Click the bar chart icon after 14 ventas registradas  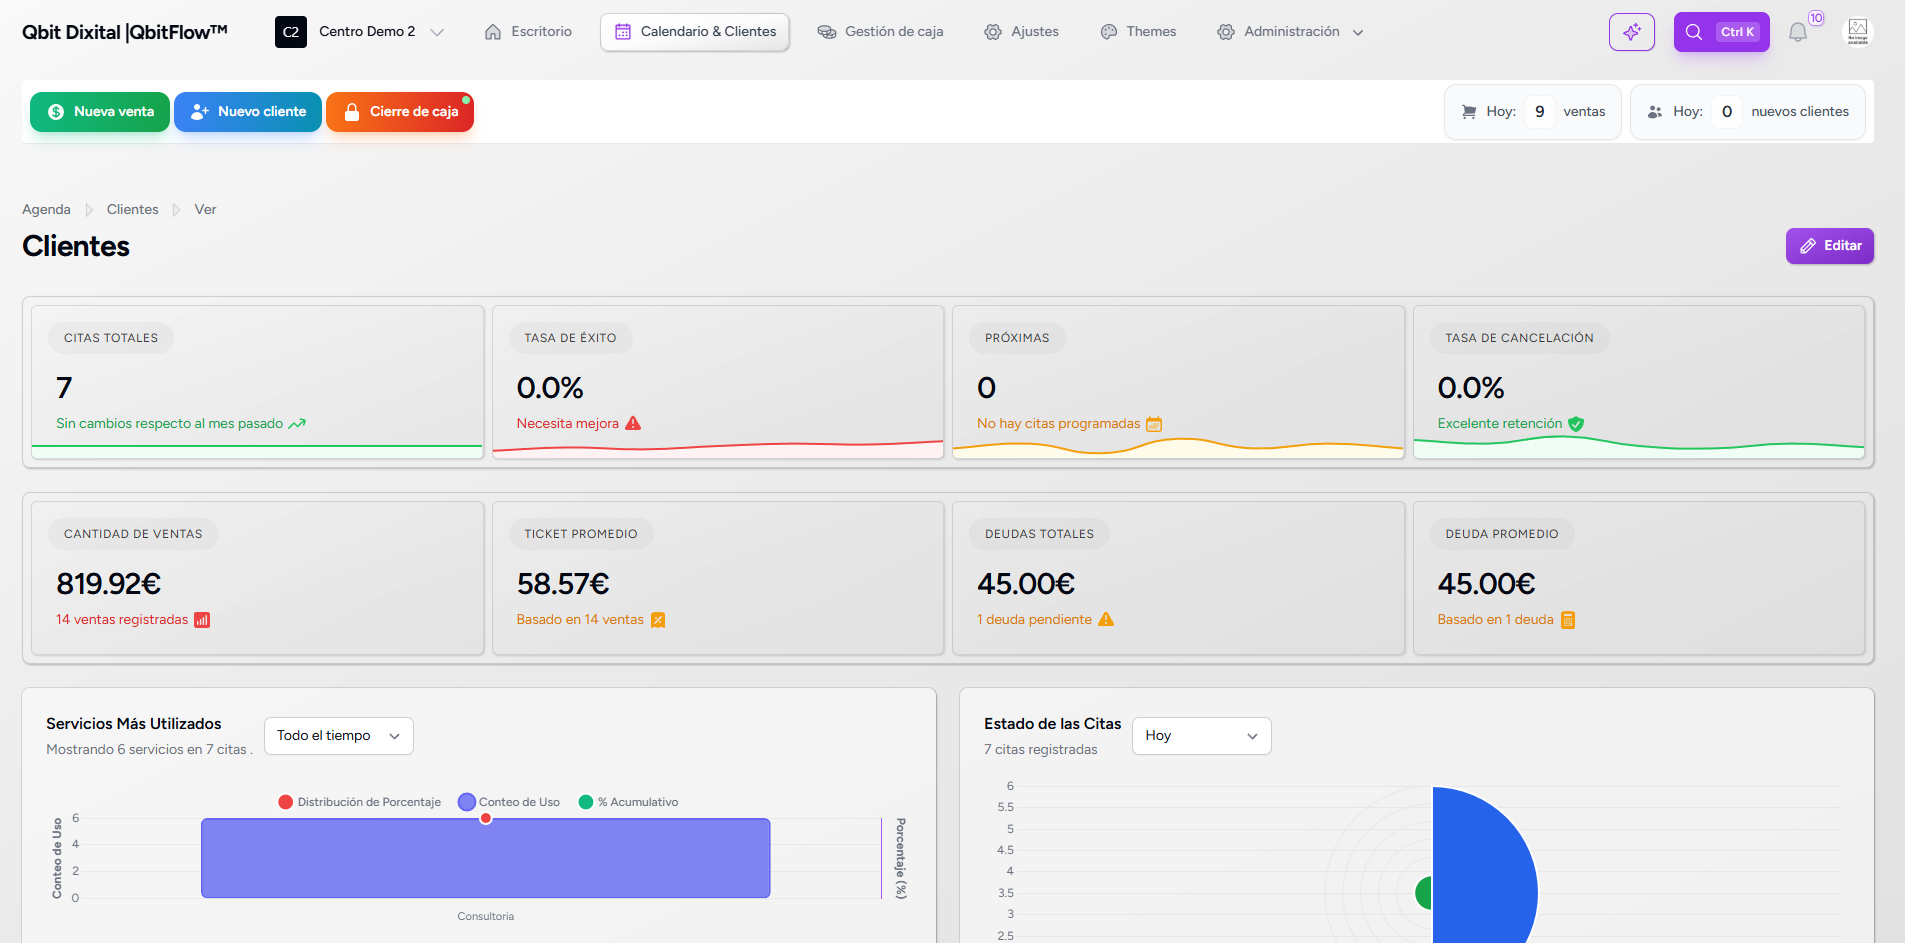point(202,620)
